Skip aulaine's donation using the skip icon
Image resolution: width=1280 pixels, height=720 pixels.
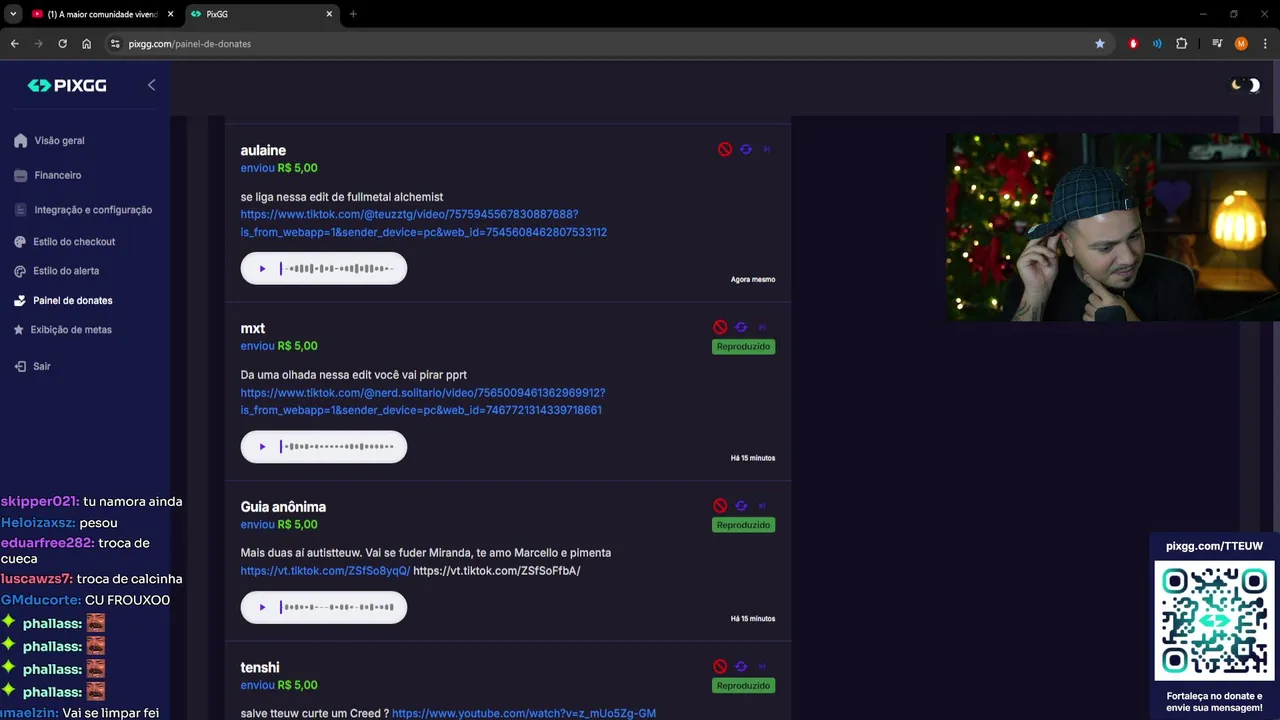coord(767,149)
